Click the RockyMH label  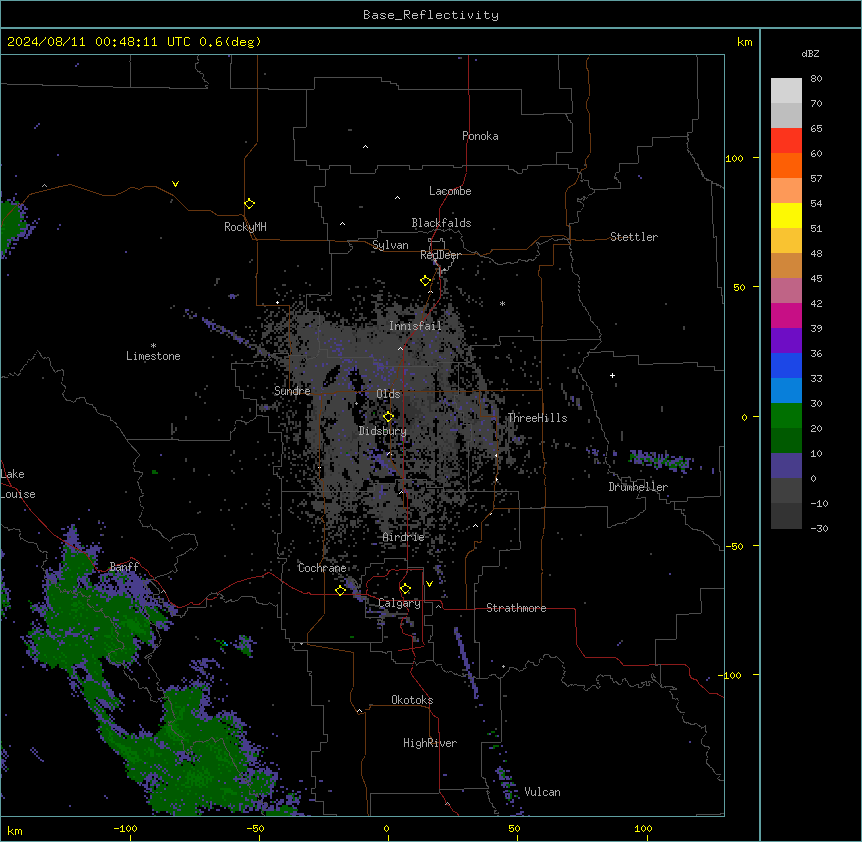click(245, 227)
